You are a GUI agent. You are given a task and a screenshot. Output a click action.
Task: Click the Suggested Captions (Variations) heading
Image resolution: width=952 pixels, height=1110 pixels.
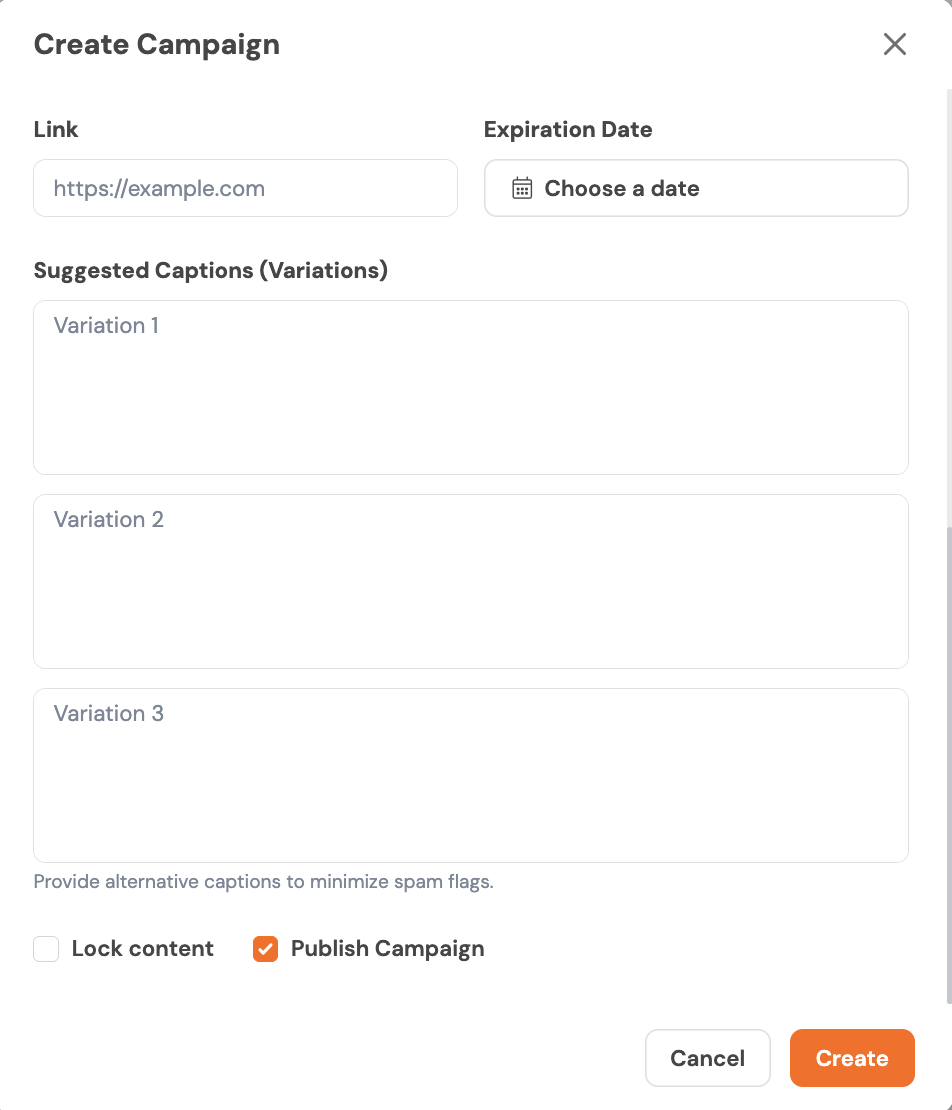coord(210,270)
